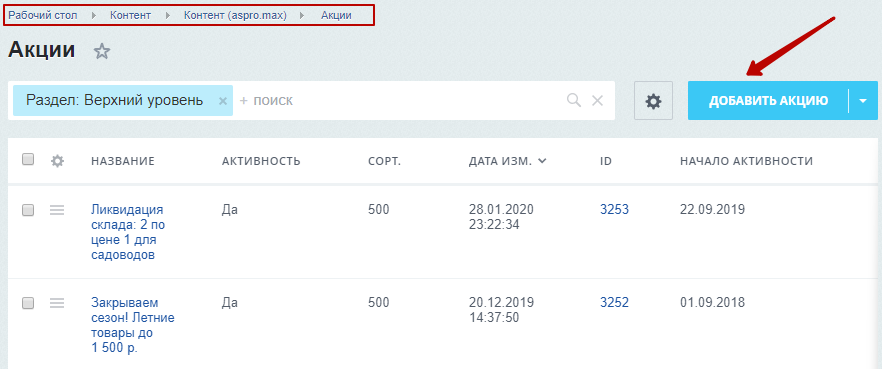The height and width of the screenshot is (369, 882).
Task: Check the 'Закрываем сезон!' row checkbox
Action: coord(28,303)
